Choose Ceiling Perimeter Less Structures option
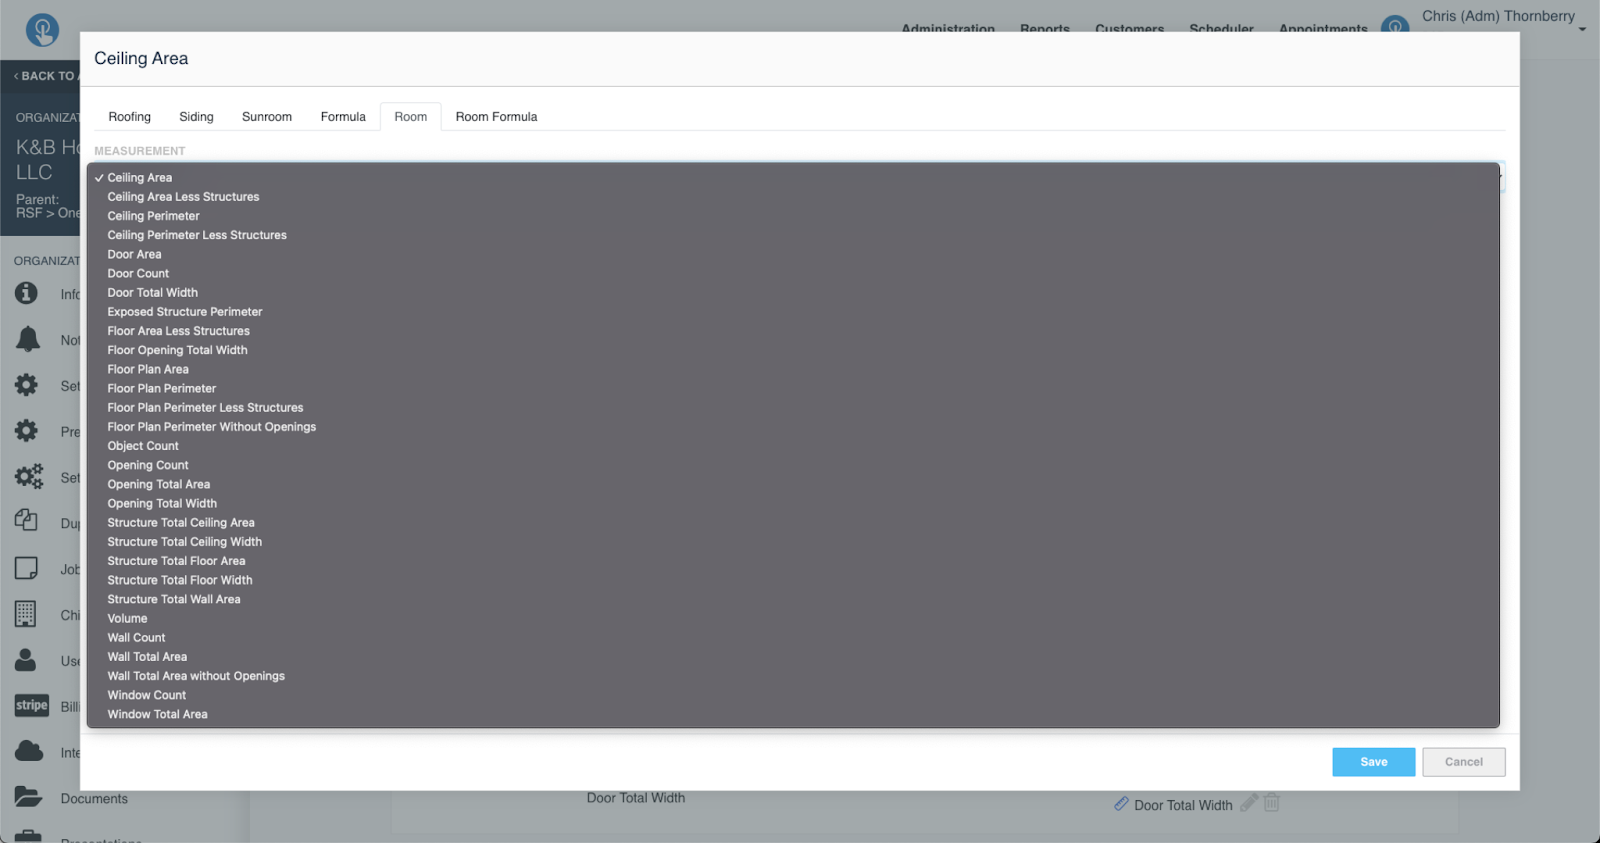 (793, 235)
